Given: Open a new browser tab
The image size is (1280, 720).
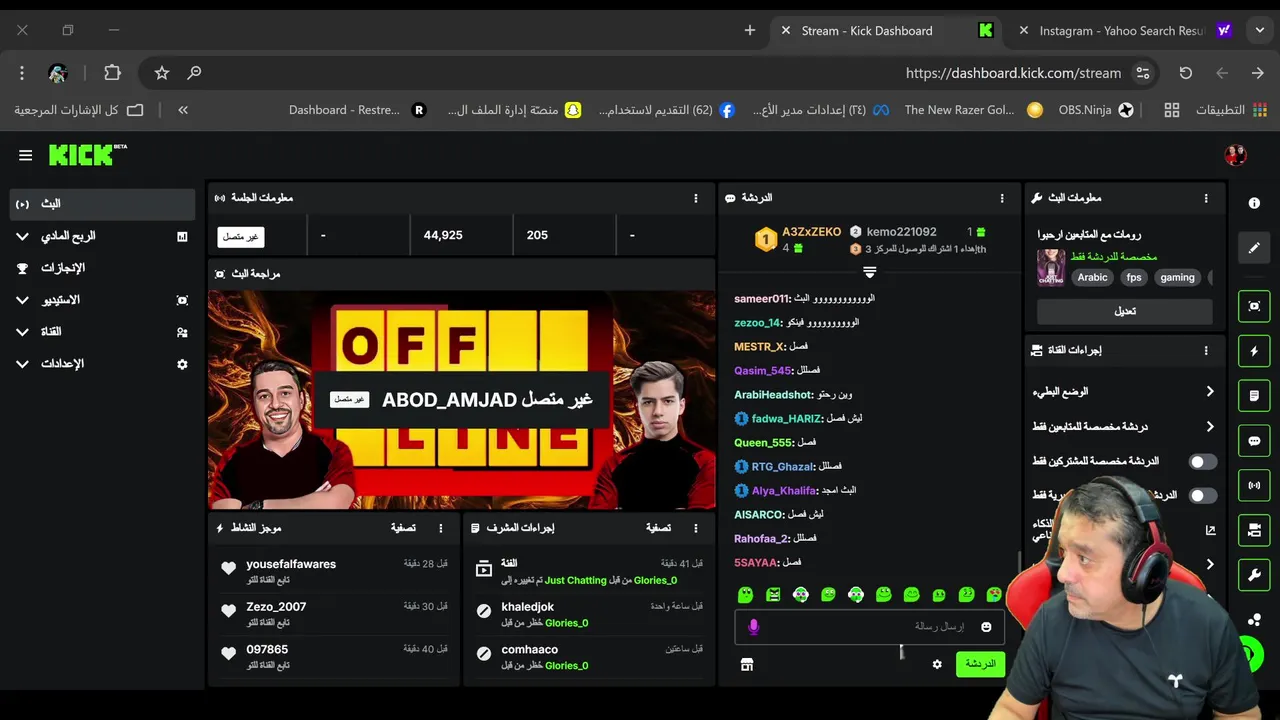Looking at the screenshot, I should click(x=750, y=31).
